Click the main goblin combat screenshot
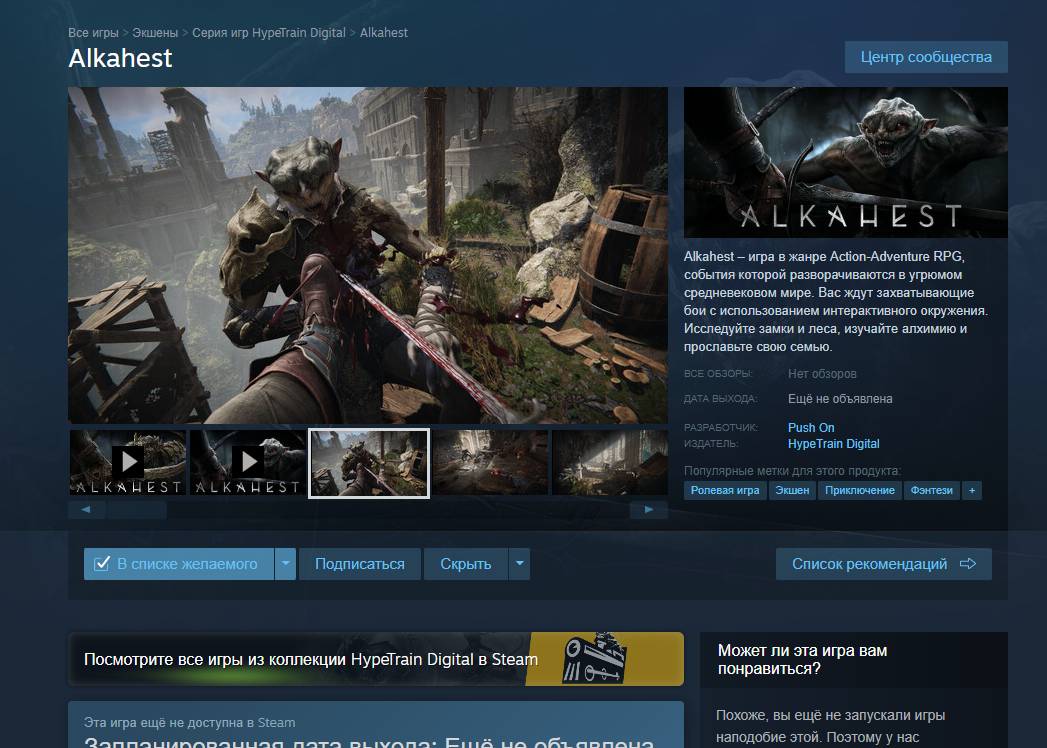The height and width of the screenshot is (748, 1047). click(x=368, y=255)
